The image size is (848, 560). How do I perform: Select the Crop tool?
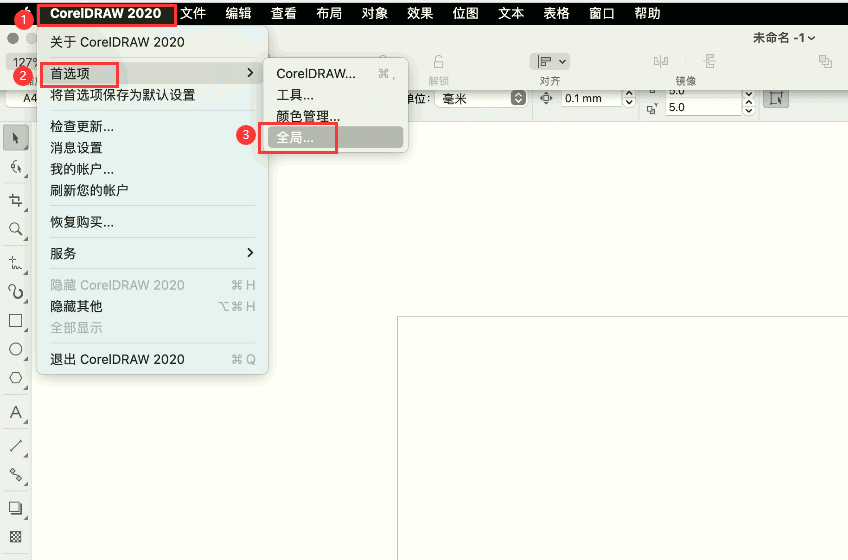(x=15, y=200)
